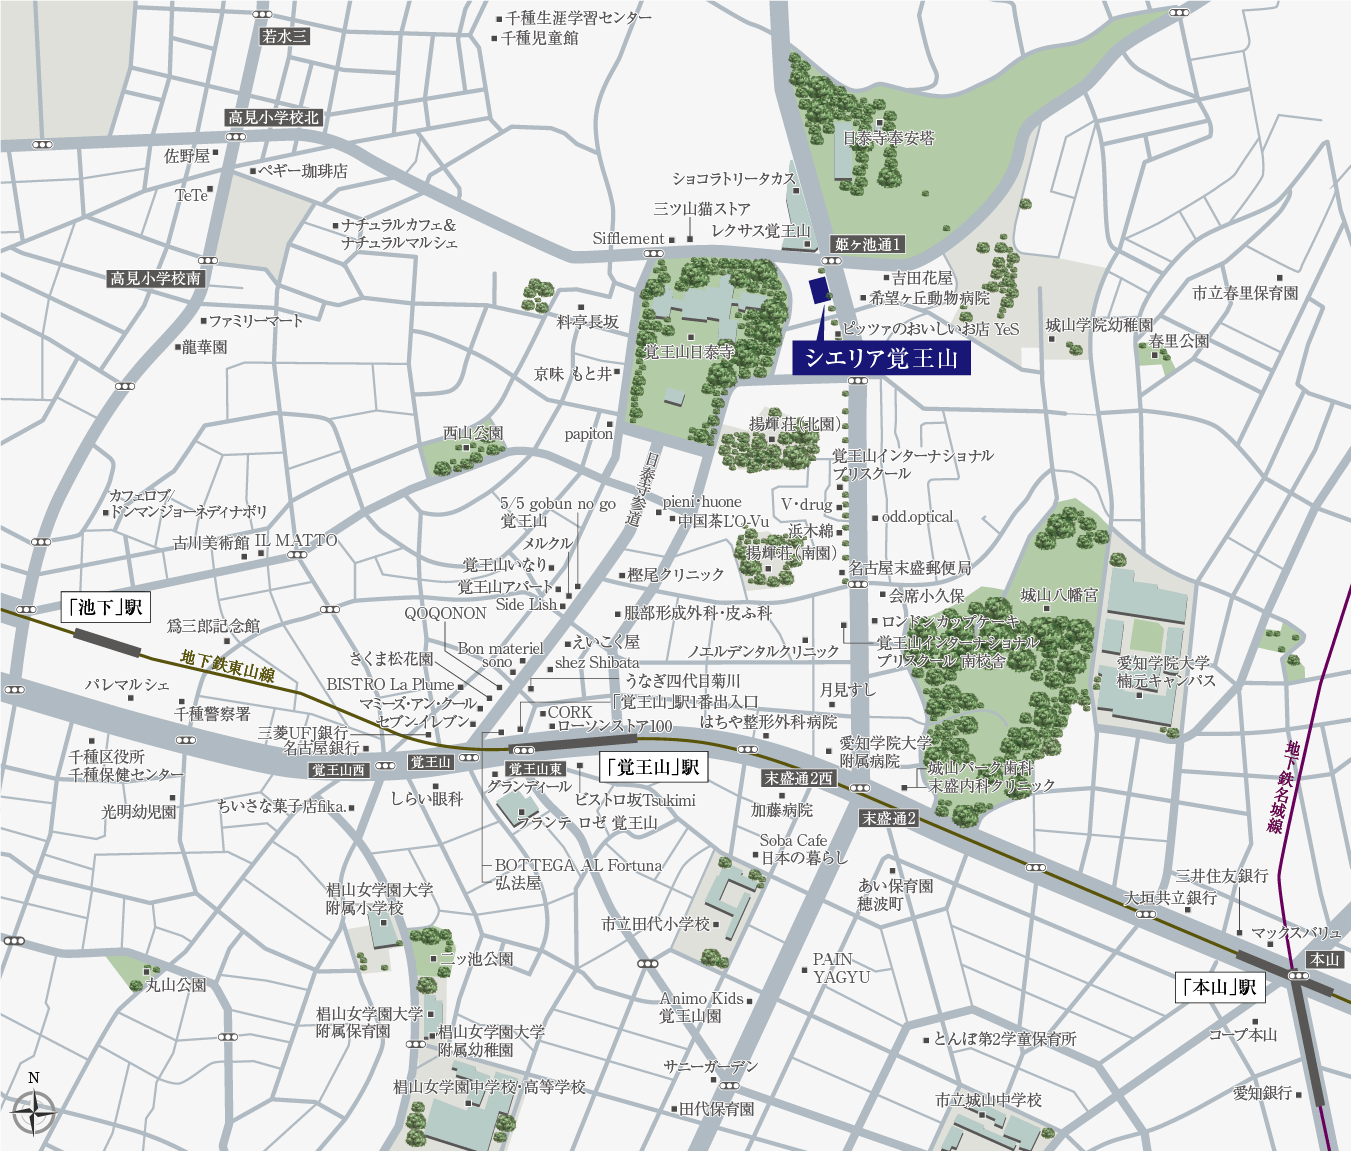The image size is (1351, 1151).
Task: Select the 「池下」駅 station label
Action: point(106,608)
